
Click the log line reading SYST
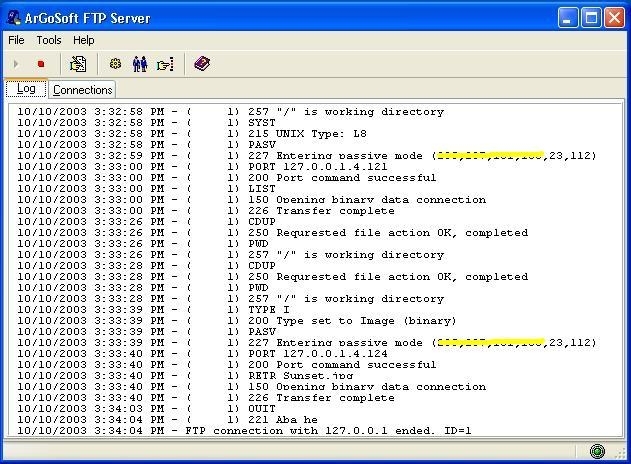click(x=146, y=123)
